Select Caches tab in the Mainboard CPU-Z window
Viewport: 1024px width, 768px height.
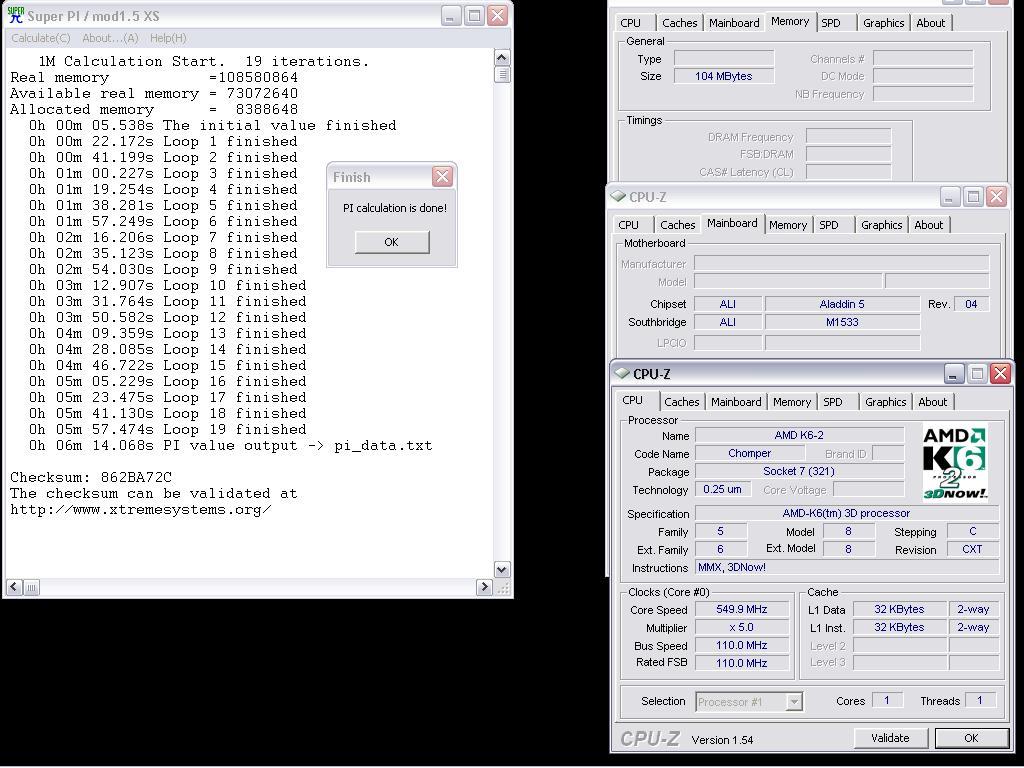(678, 225)
